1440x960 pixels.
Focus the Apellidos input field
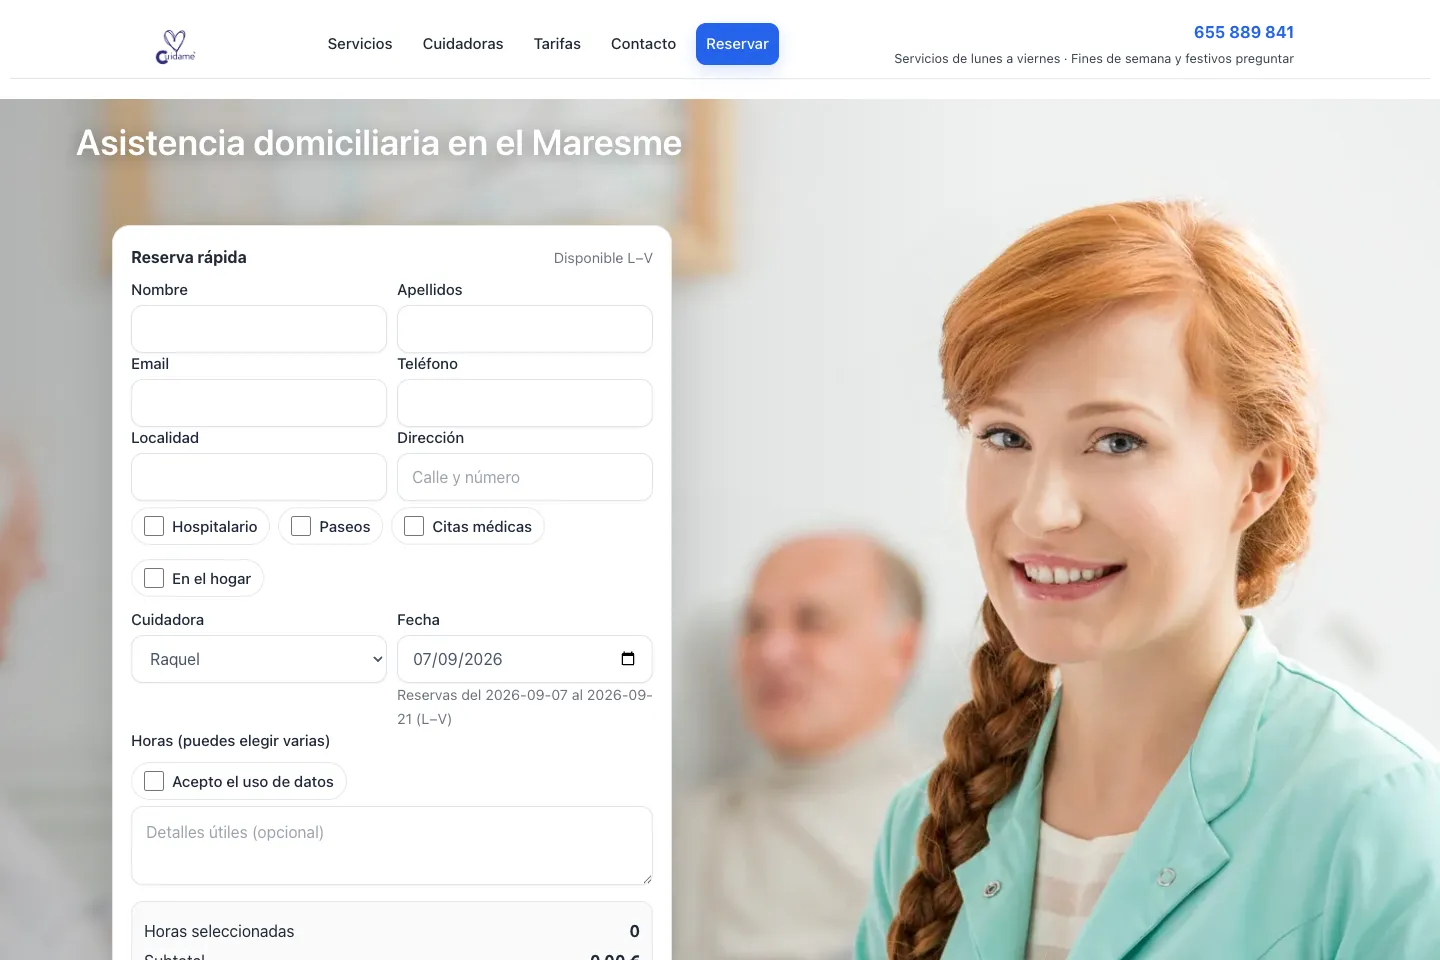(x=525, y=329)
